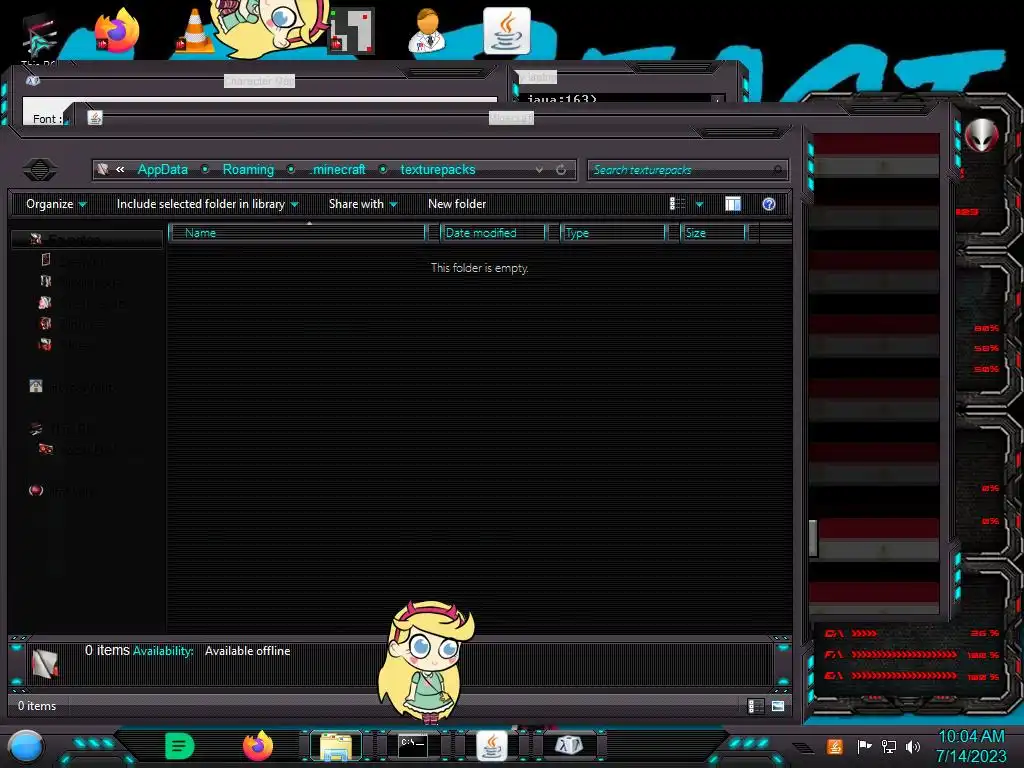This screenshot has height=768, width=1024.
Task: Click the texturepacks breadcrumb
Action: [438, 169]
